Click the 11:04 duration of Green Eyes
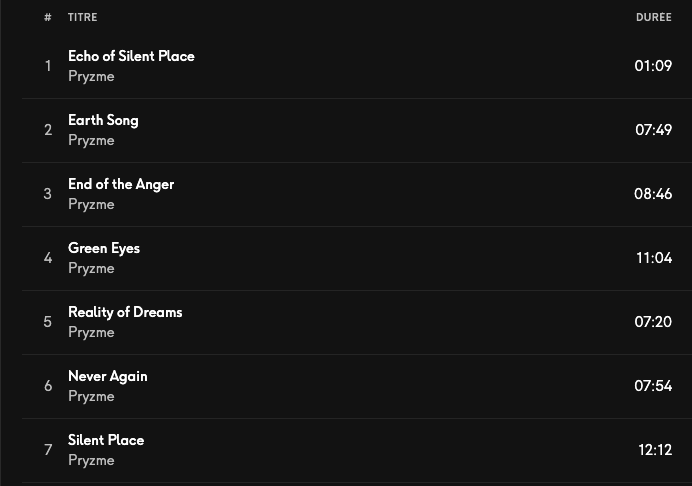 click(x=654, y=258)
